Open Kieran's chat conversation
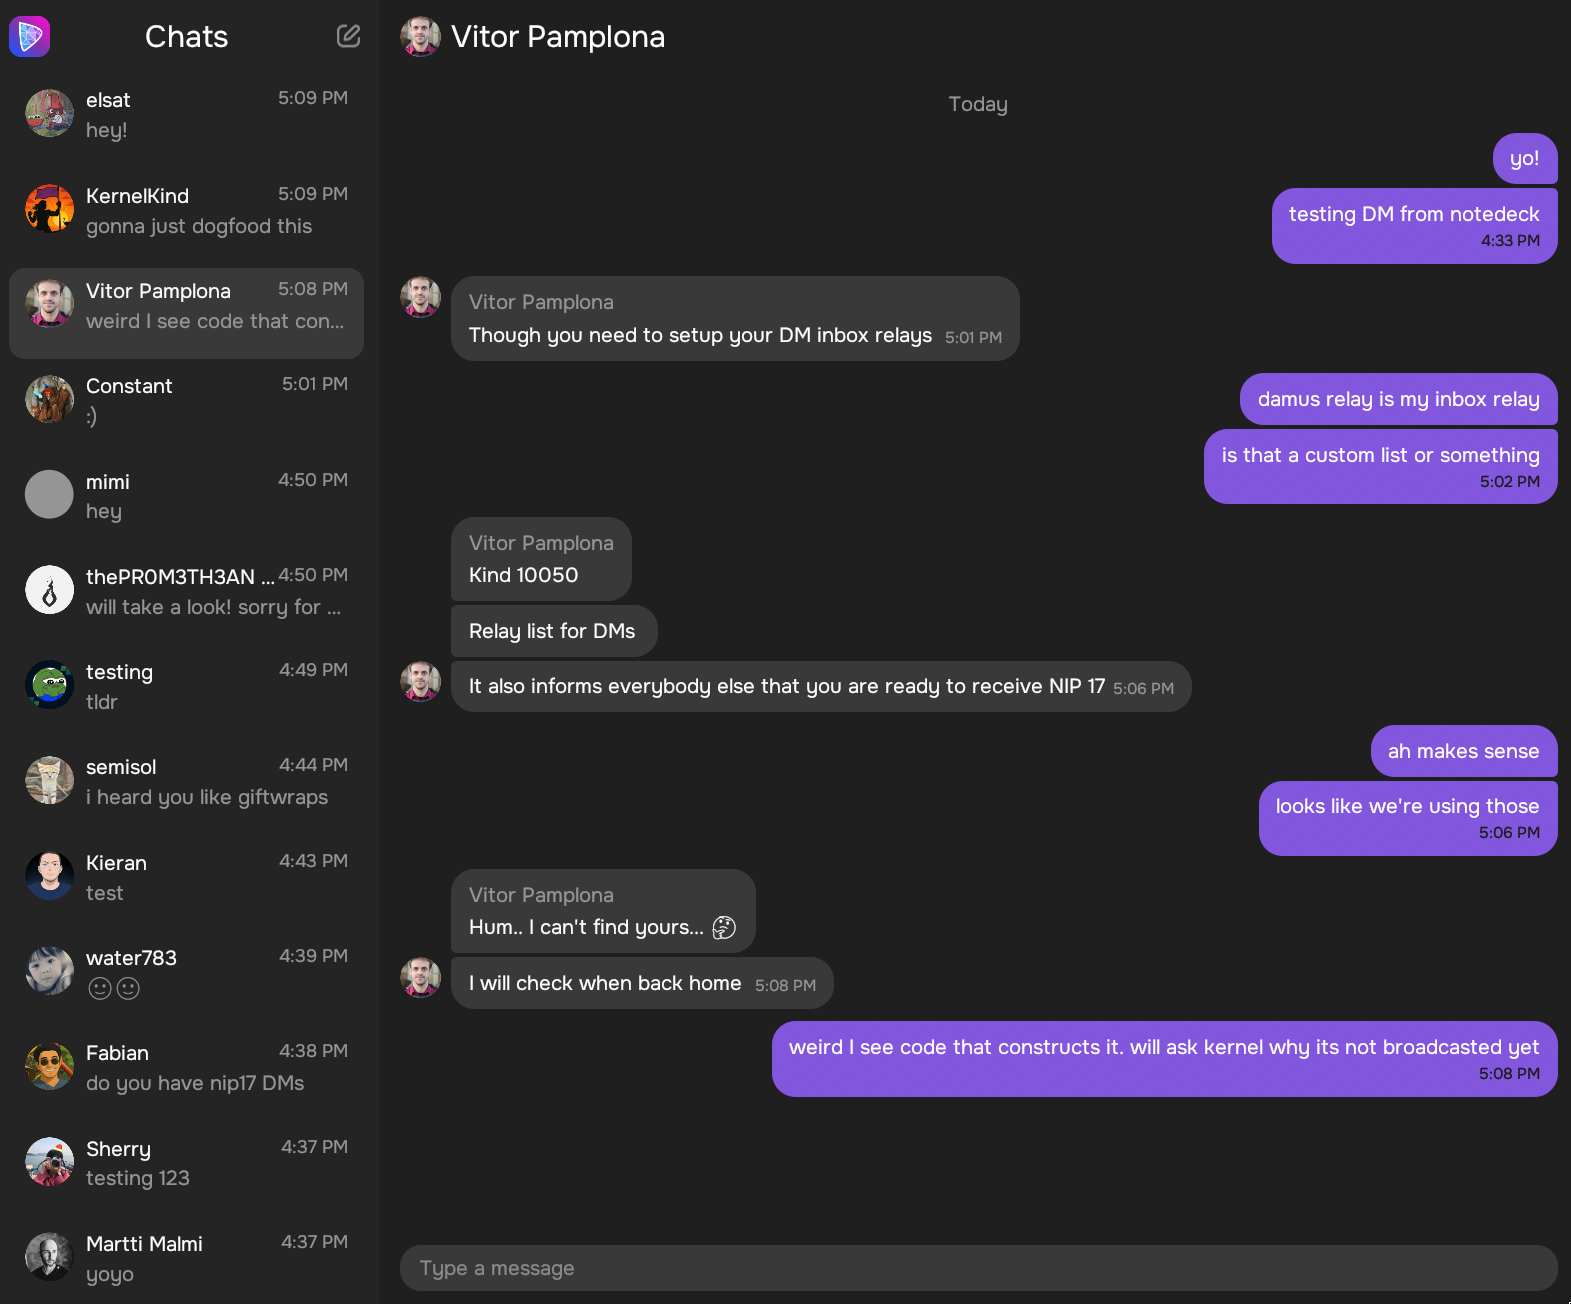1571x1304 pixels. click(x=186, y=877)
